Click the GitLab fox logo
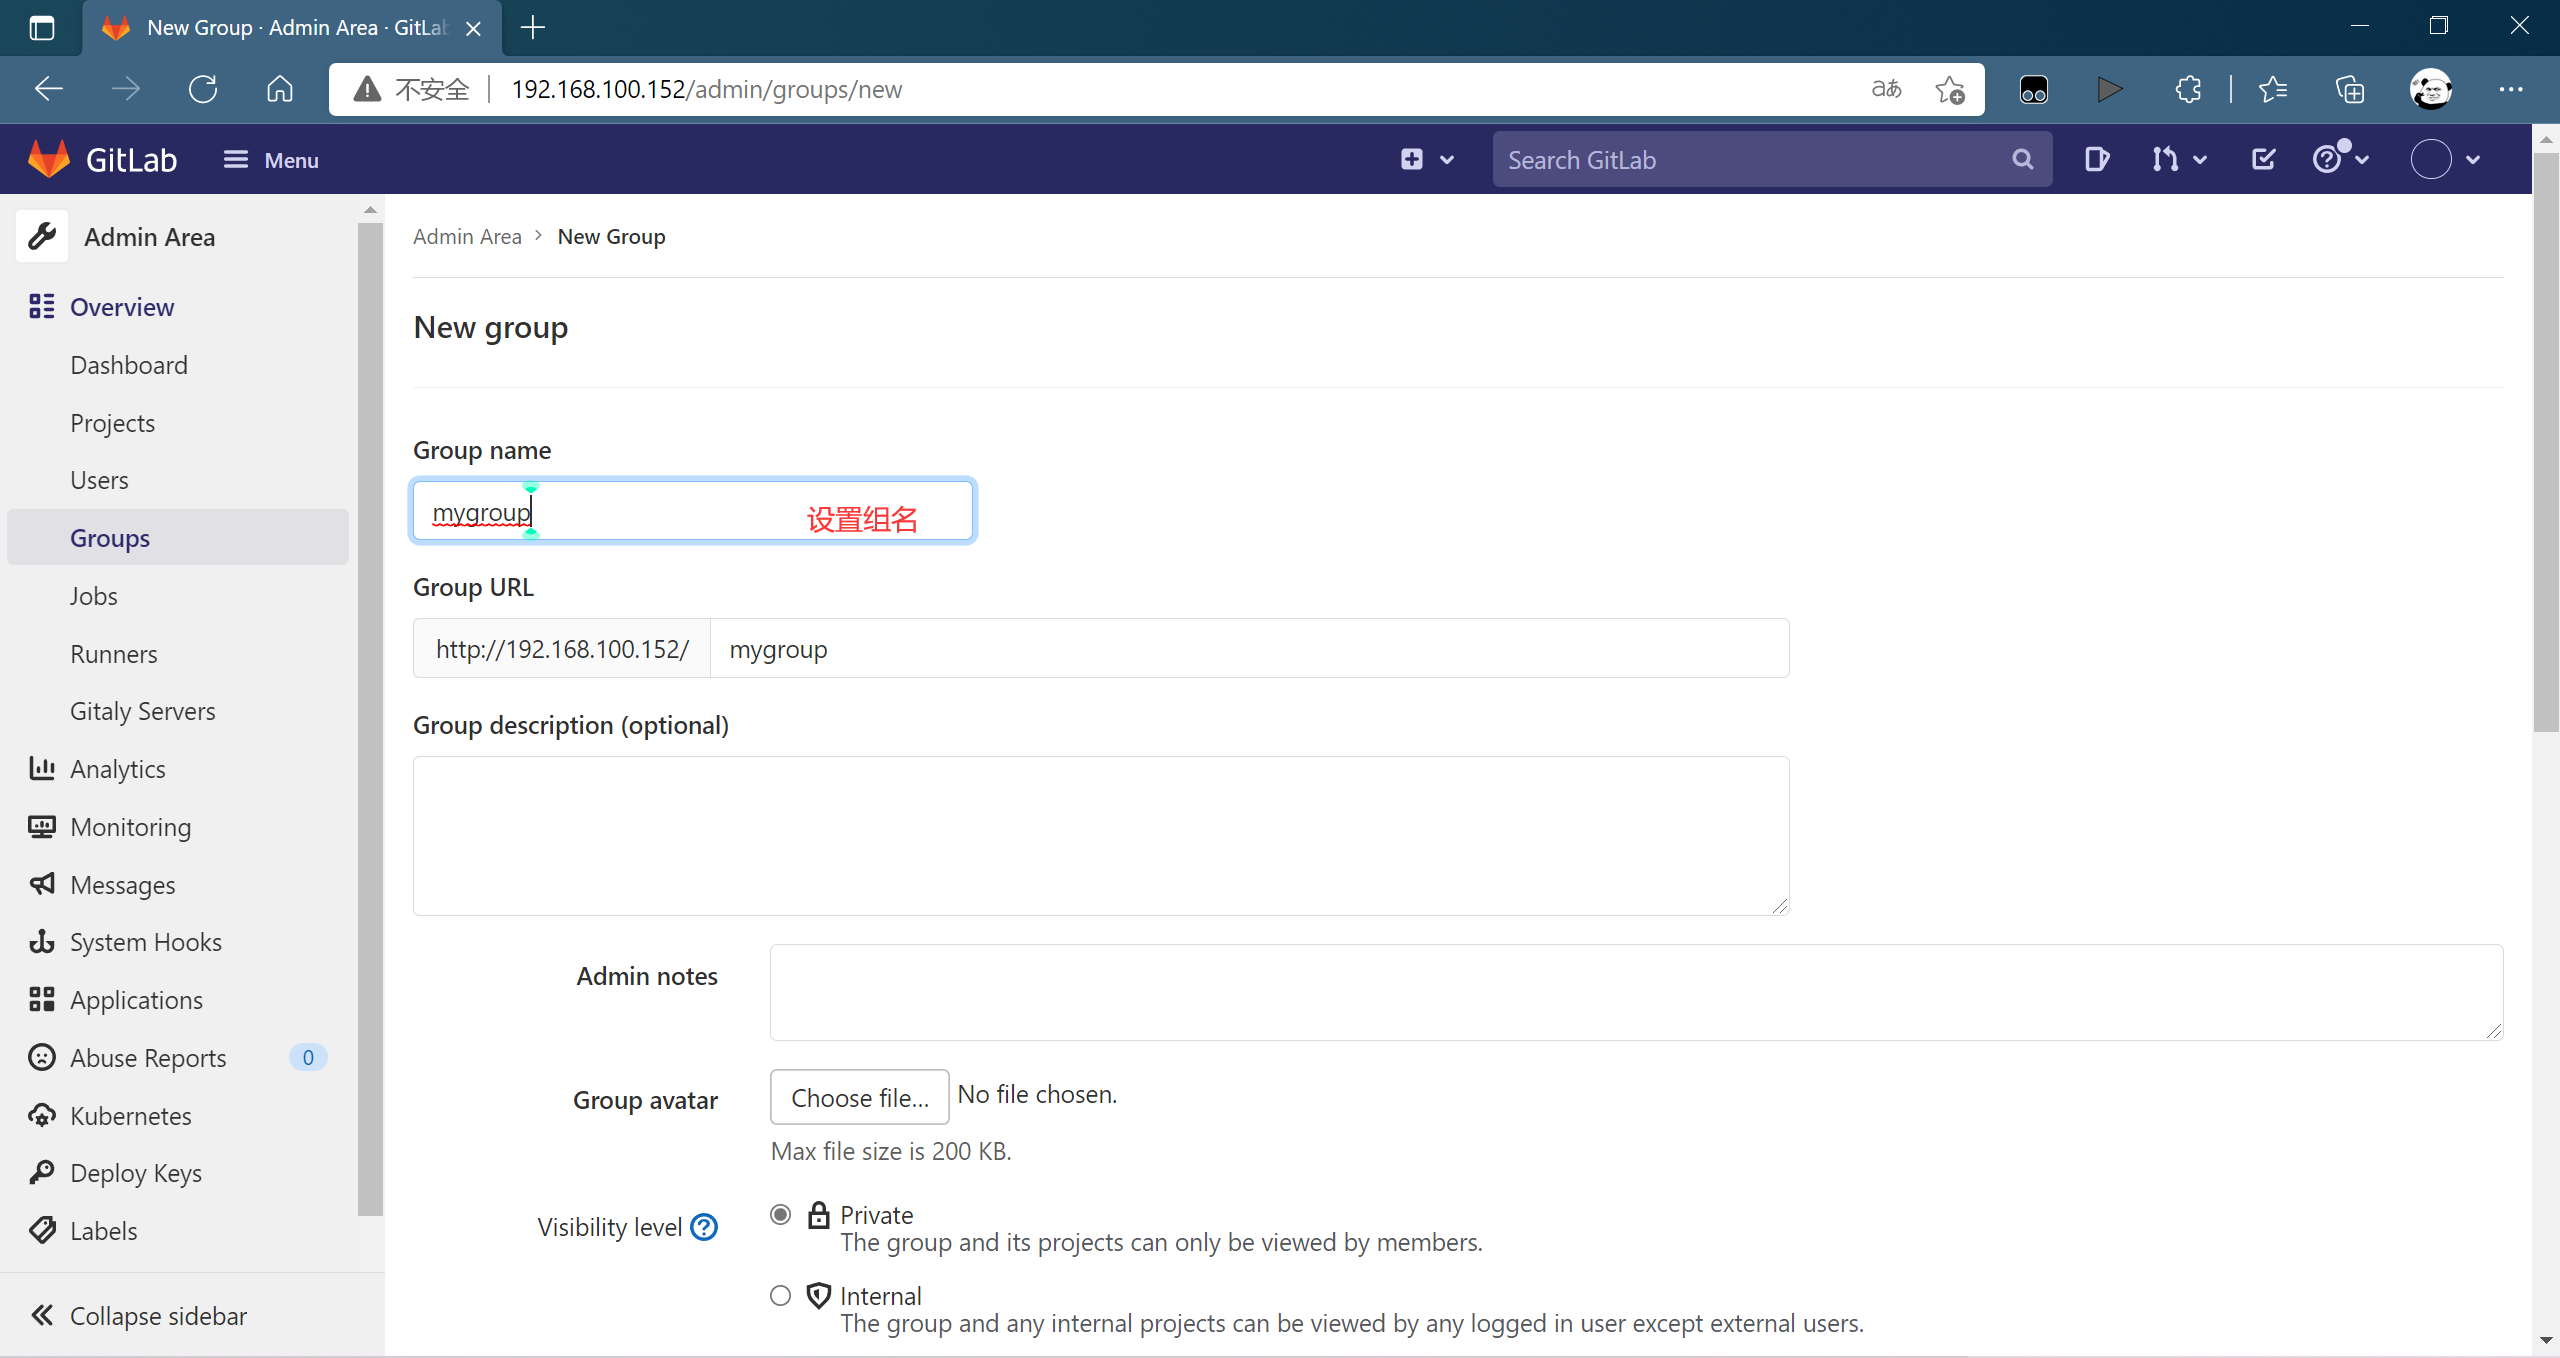Viewport: 2560px width, 1358px height. pyautogui.click(x=48, y=160)
